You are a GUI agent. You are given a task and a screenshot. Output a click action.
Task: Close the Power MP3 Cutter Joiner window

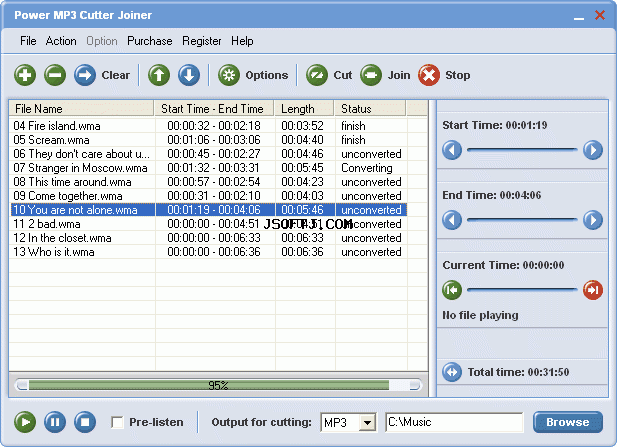tap(600, 15)
